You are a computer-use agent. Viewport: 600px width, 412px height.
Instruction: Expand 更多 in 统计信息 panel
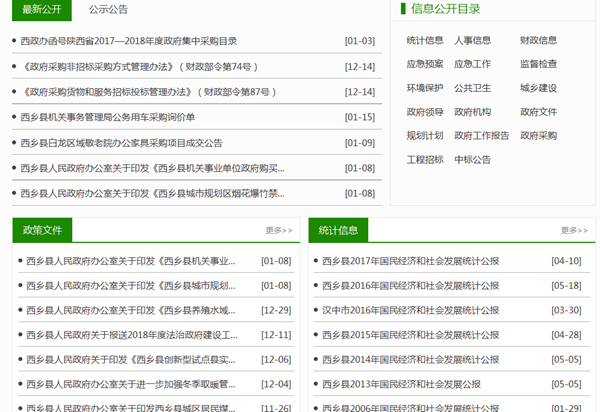(574, 230)
